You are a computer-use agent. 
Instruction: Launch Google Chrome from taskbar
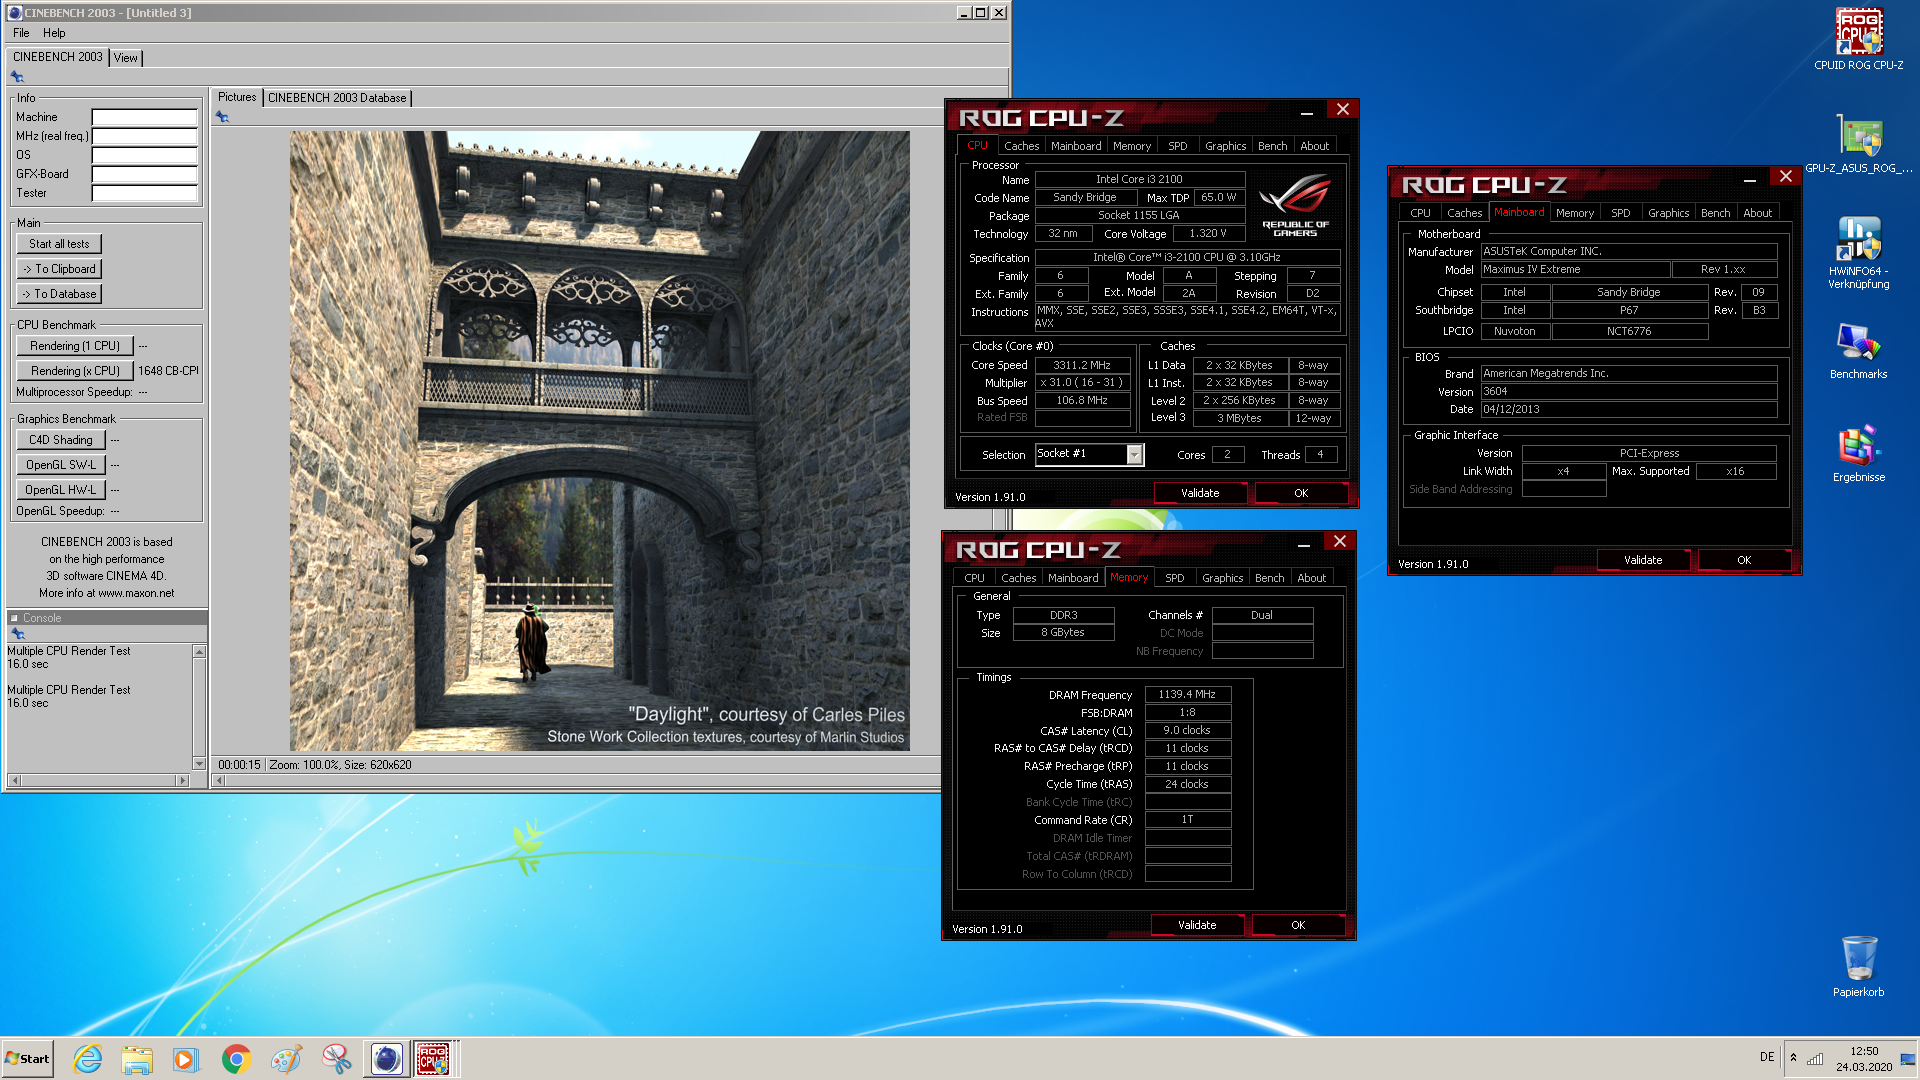point(236,1058)
